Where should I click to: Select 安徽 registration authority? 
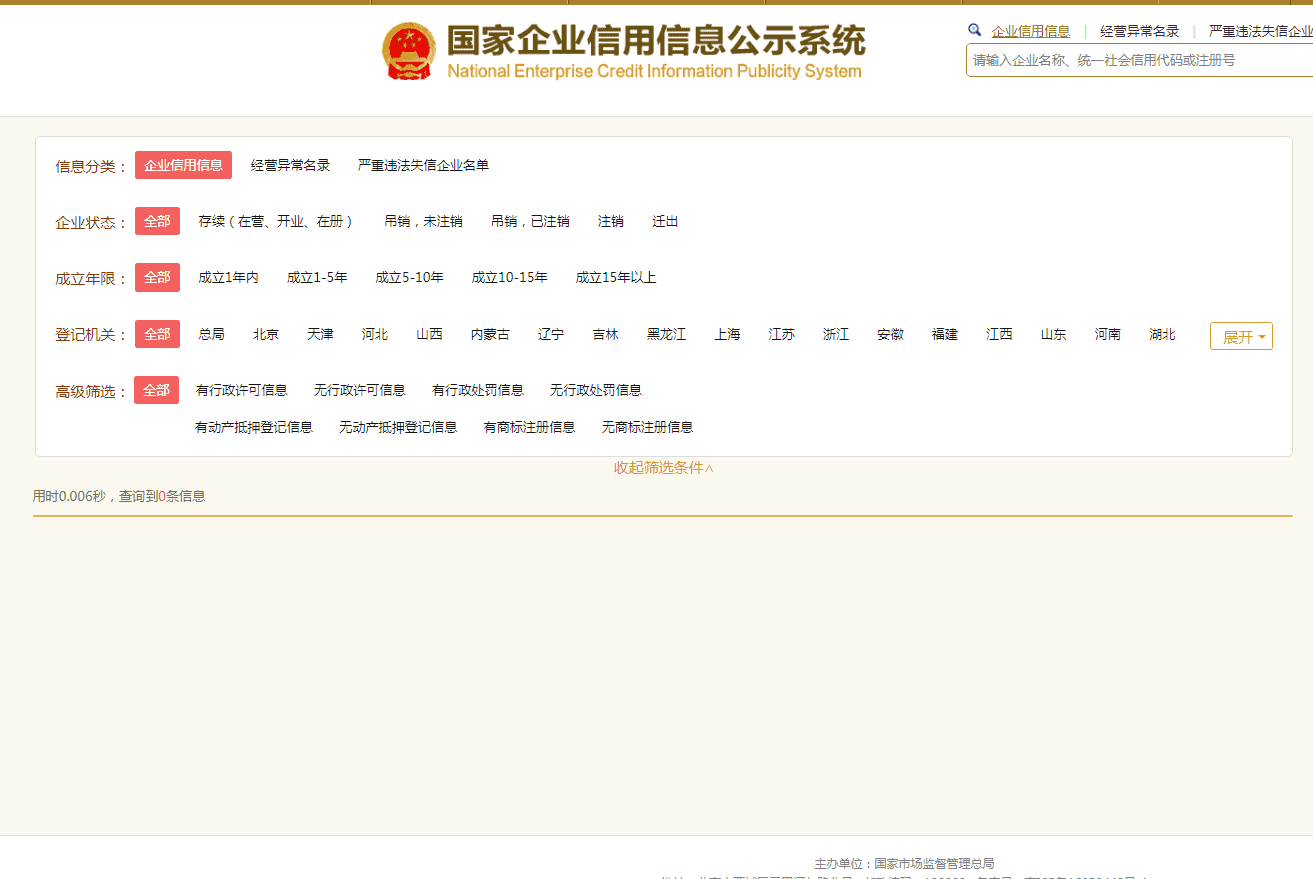tap(890, 334)
